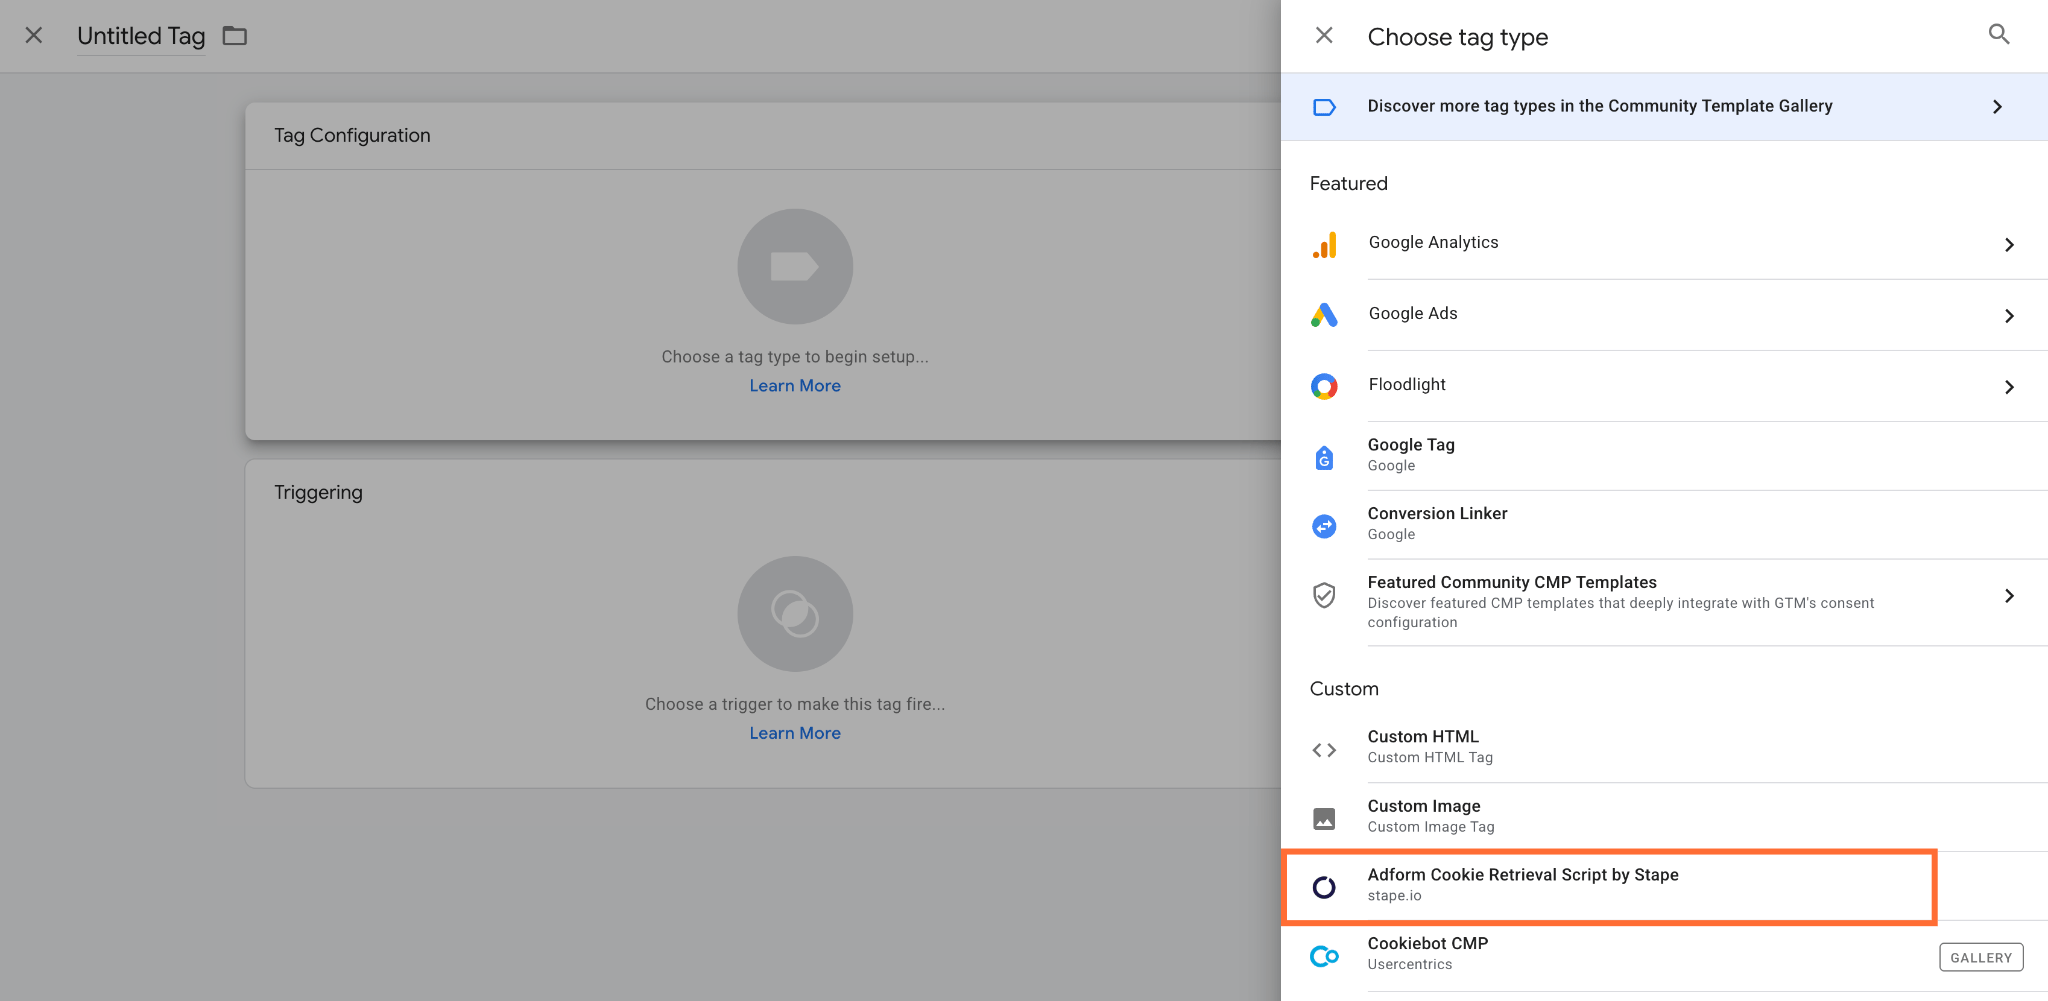Viewport: 2048px width, 1001px height.
Task: Click the 'Choose a trigger to make this tag fire...' text
Action: click(x=795, y=704)
